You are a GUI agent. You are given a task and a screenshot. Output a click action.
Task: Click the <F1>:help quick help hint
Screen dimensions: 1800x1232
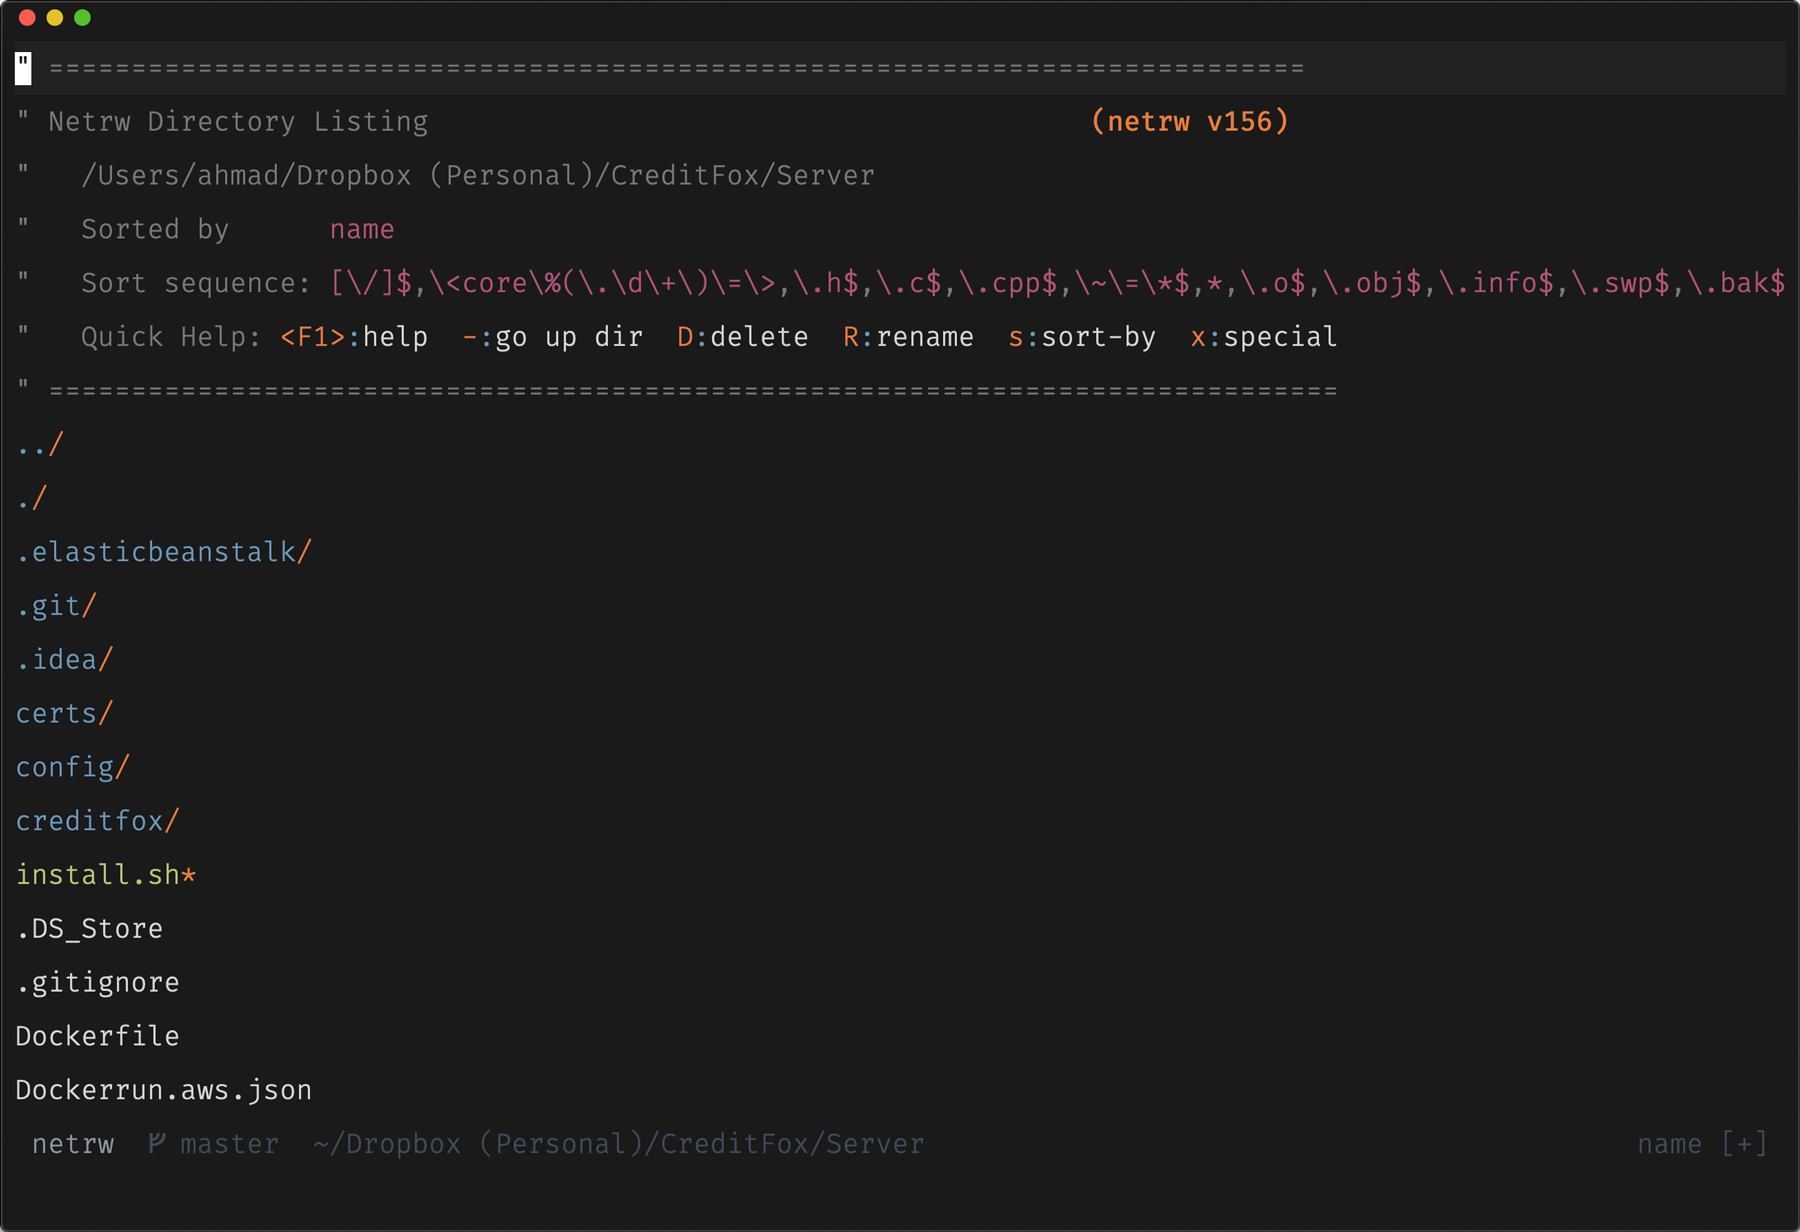[354, 337]
